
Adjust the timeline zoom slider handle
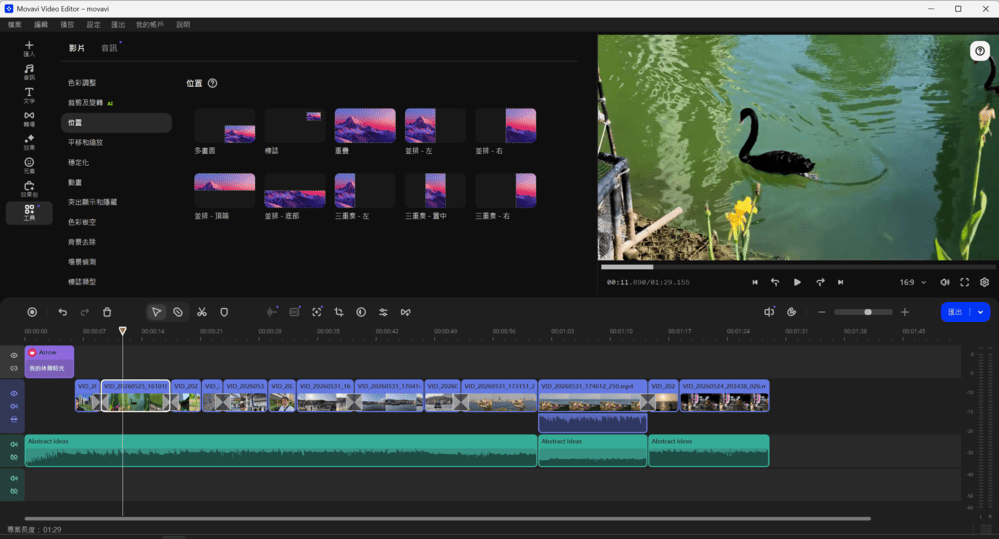point(868,312)
